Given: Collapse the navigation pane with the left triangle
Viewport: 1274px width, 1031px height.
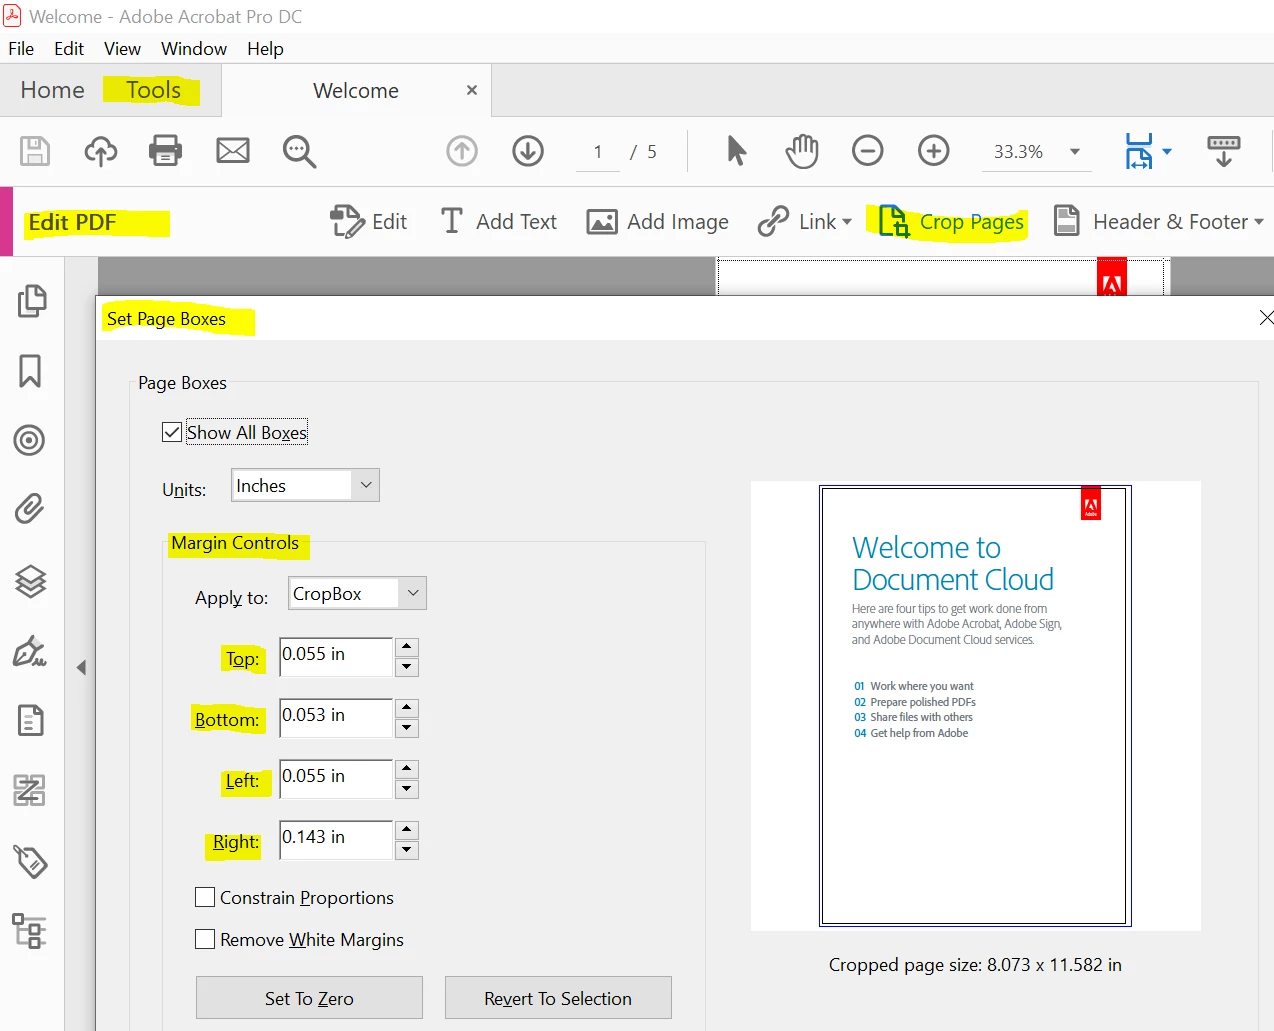Looking at the screenshot, I should (81, 667).
